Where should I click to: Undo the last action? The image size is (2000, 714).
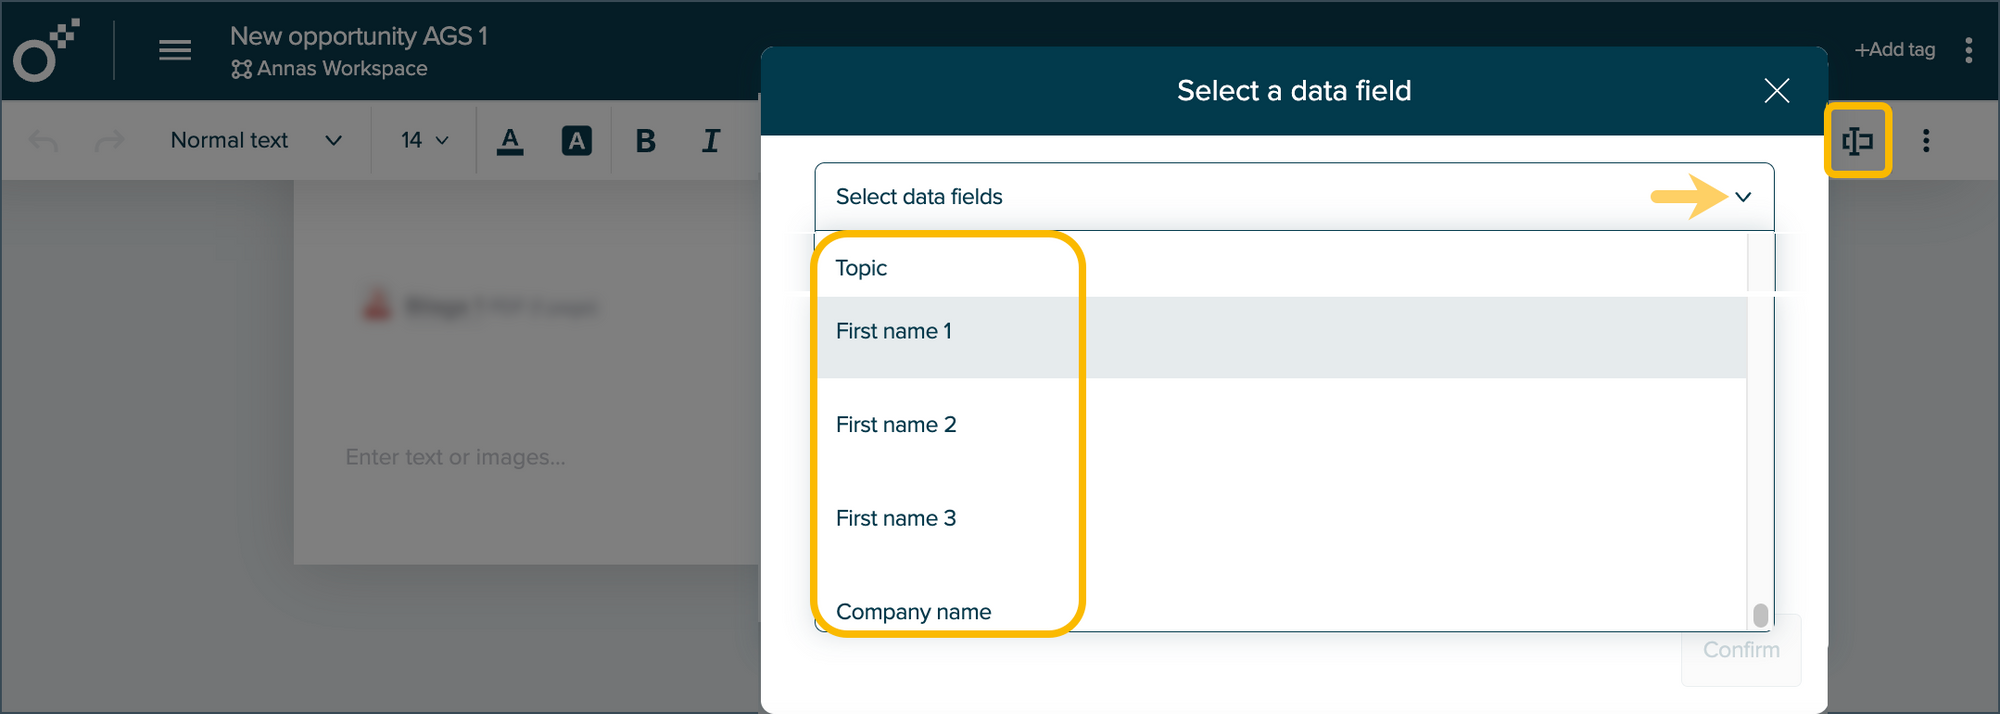click(x=44, y=141)
